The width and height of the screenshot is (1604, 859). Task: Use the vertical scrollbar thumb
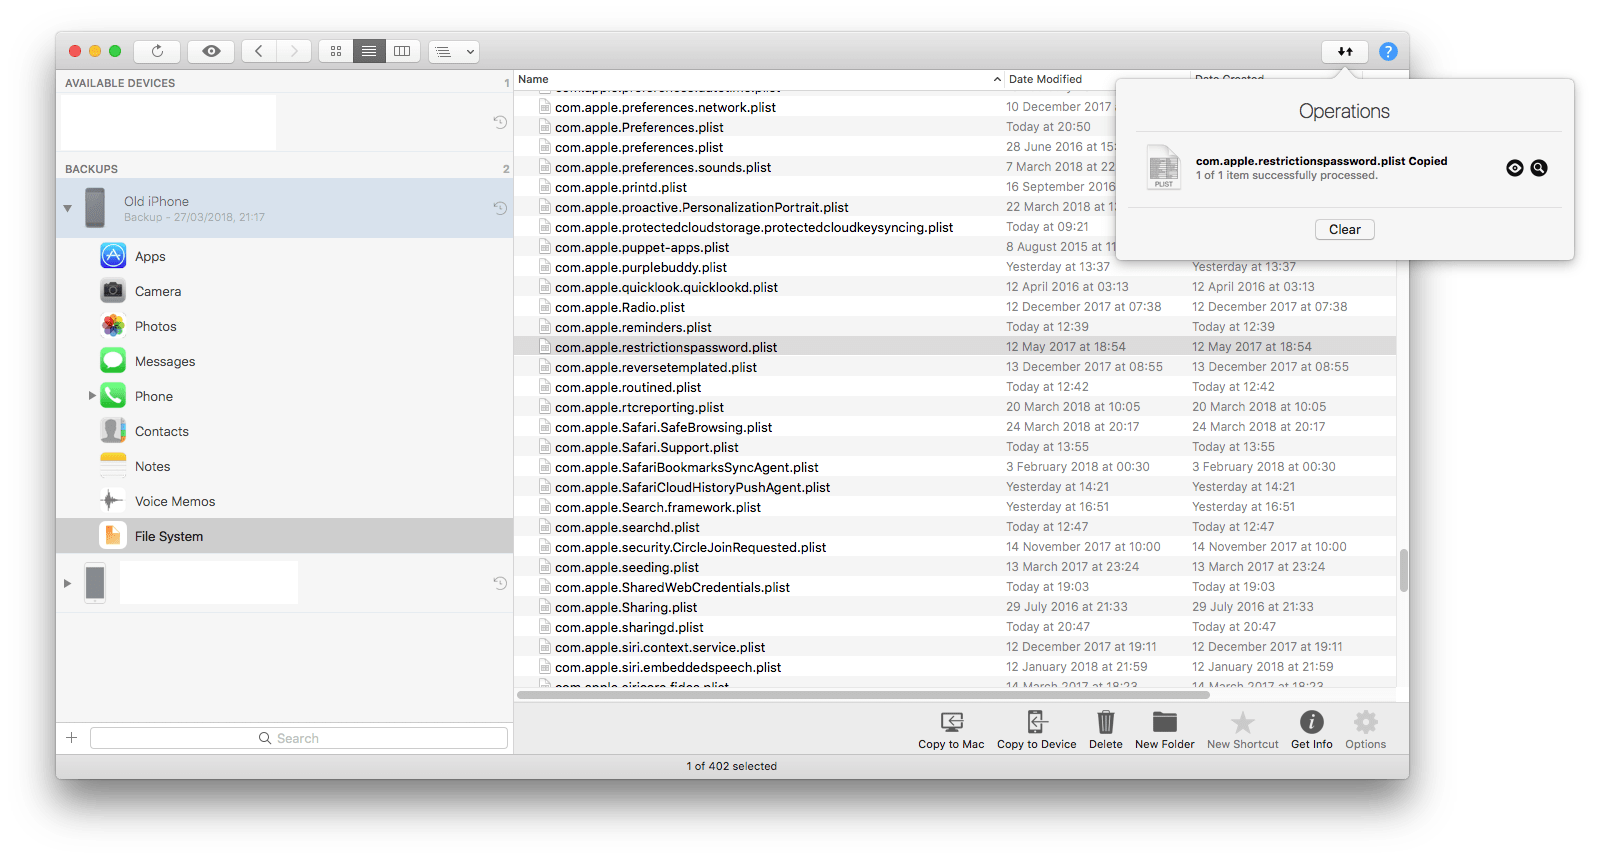(1403, 570)
